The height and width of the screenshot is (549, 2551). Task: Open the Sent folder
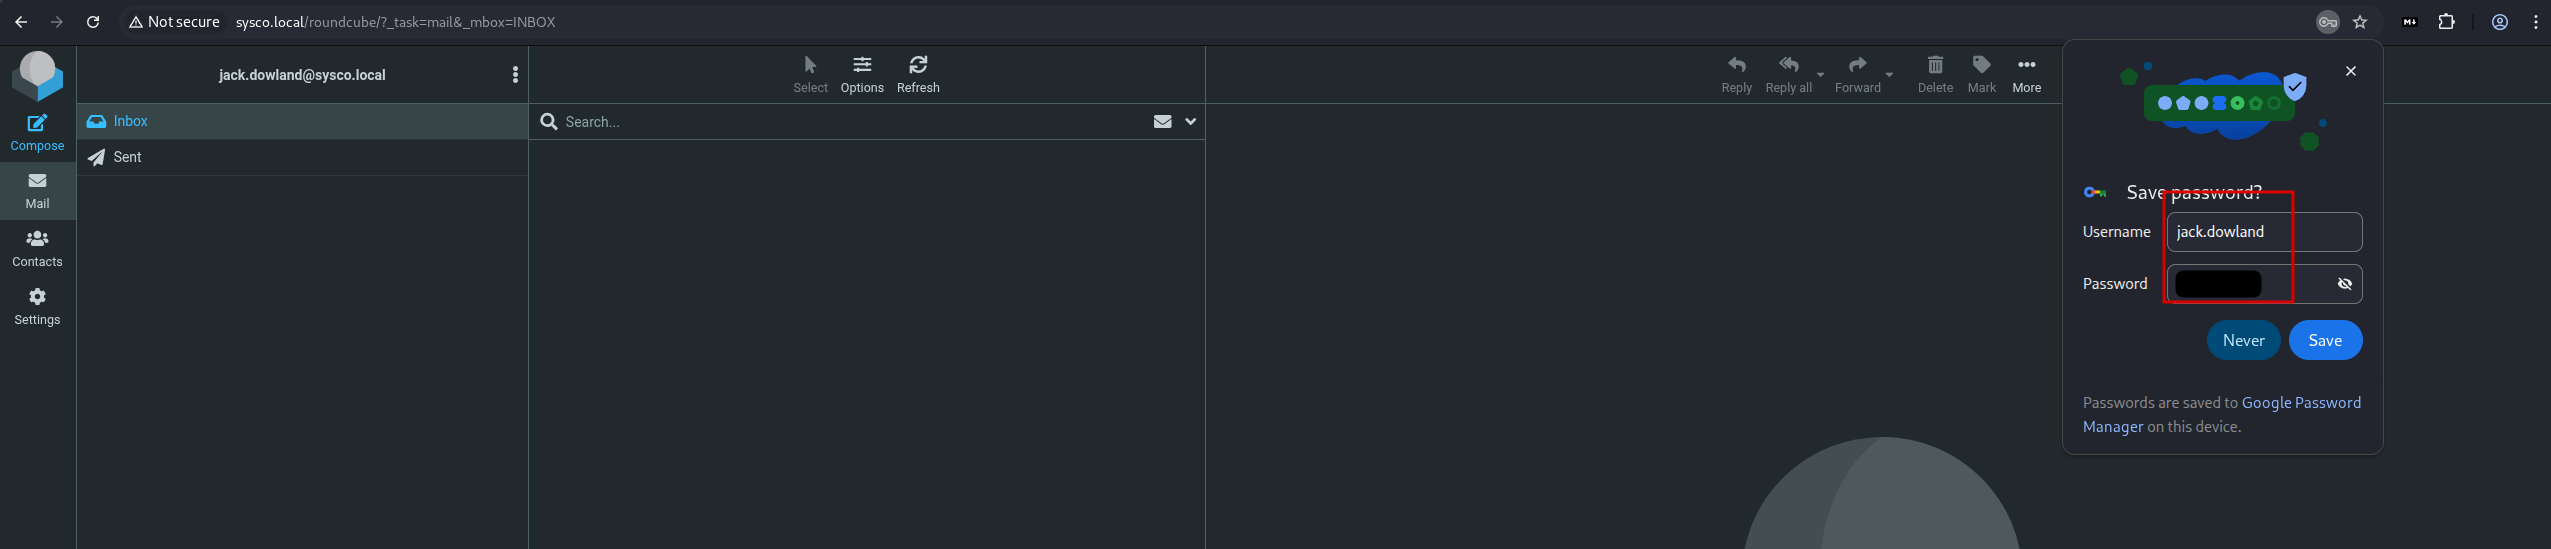(302, 157)
